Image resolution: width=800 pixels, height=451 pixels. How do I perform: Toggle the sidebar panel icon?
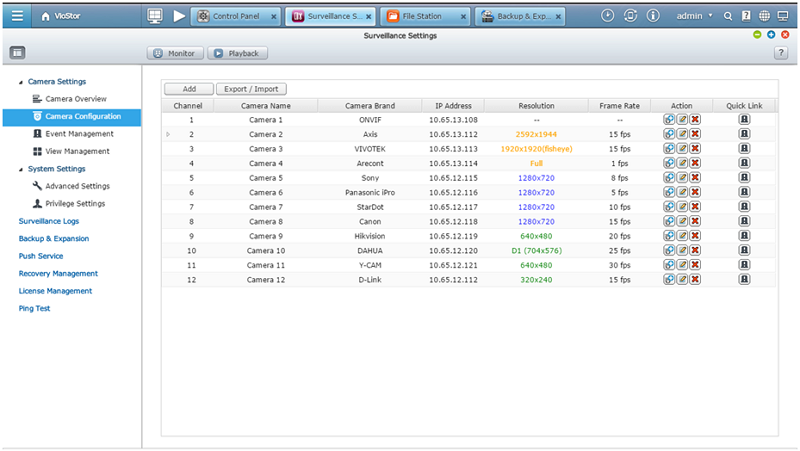[x=17, y=53]
